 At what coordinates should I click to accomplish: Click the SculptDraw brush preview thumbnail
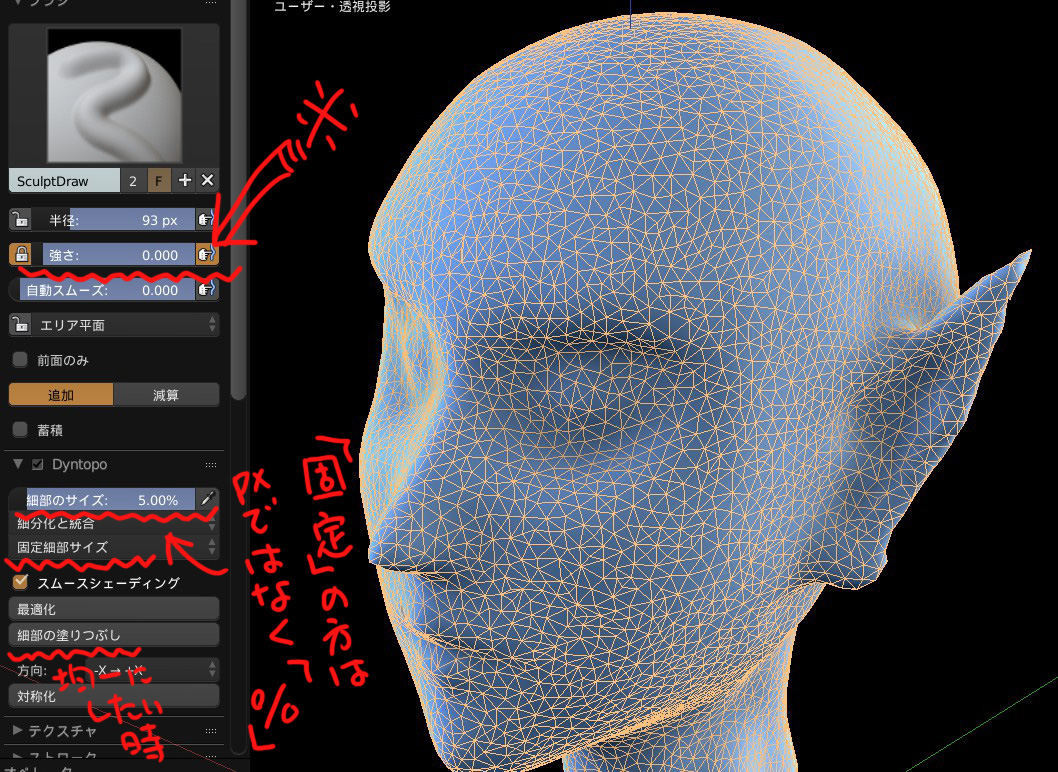click(114, 95)
